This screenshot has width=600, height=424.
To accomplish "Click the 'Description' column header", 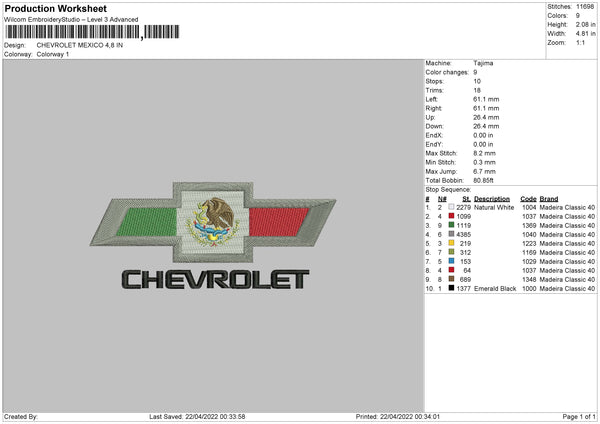I will point(492,199).
